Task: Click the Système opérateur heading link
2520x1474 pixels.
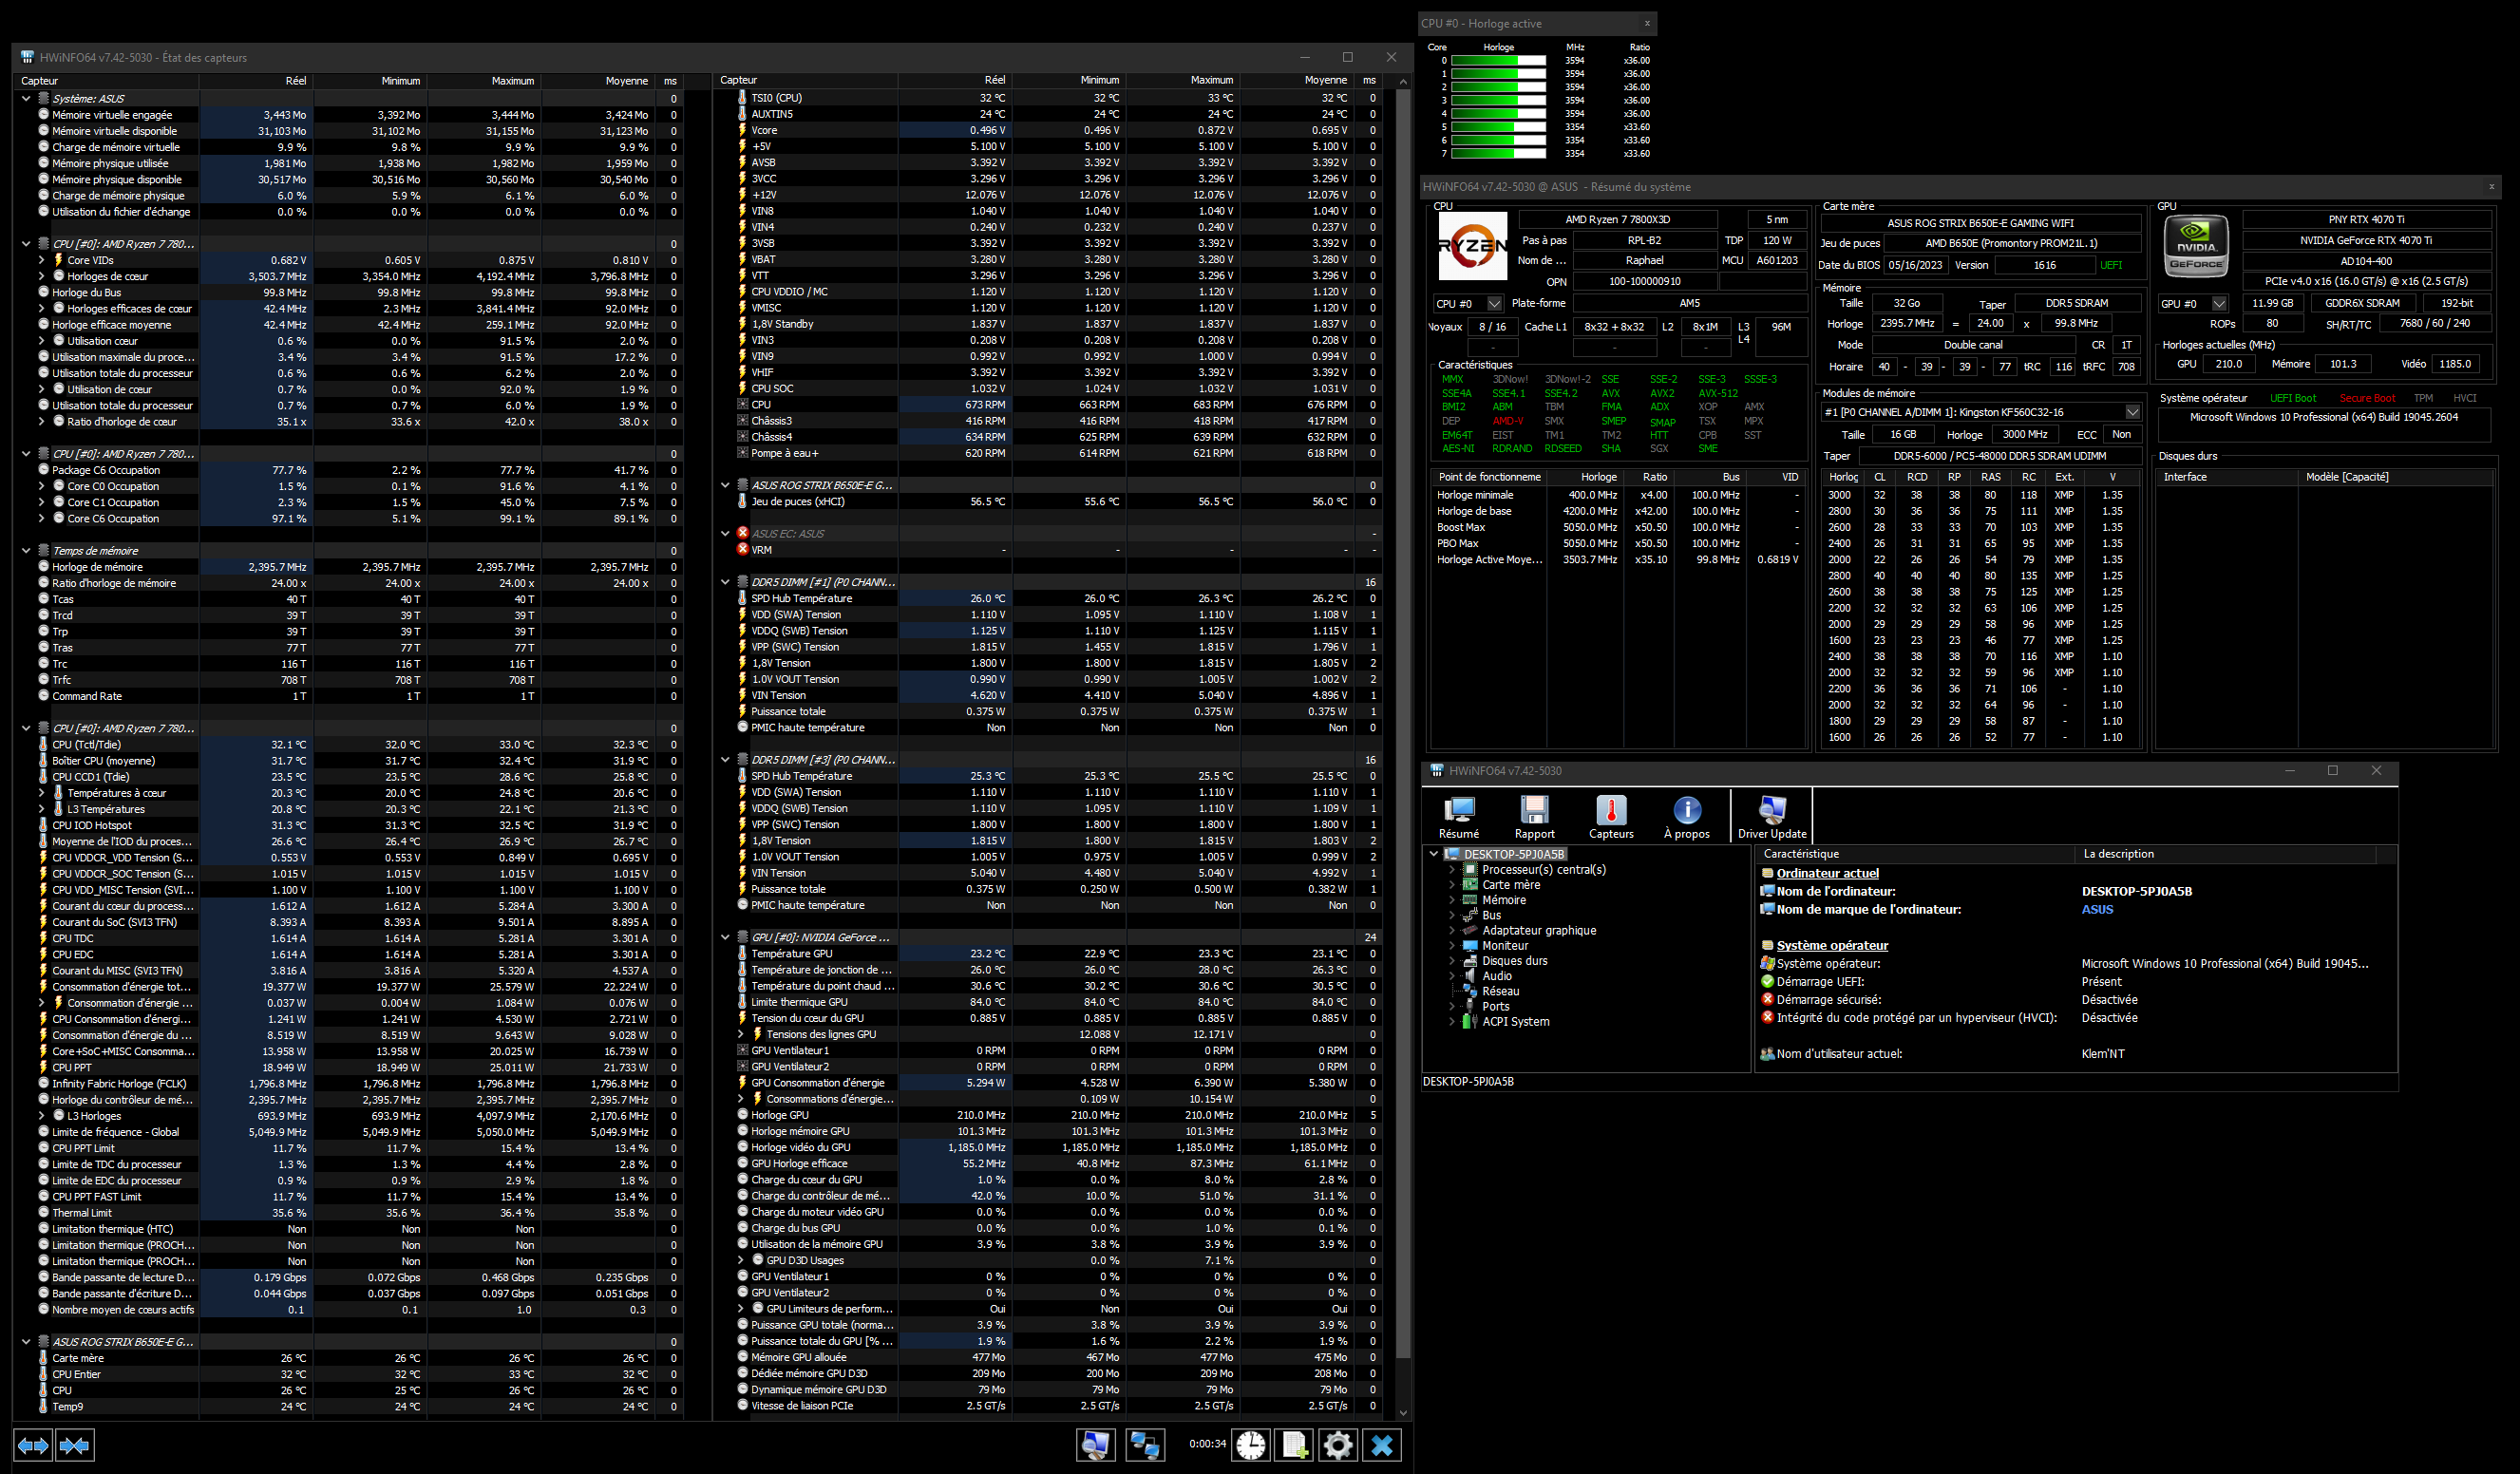Action: [1832, 945]
